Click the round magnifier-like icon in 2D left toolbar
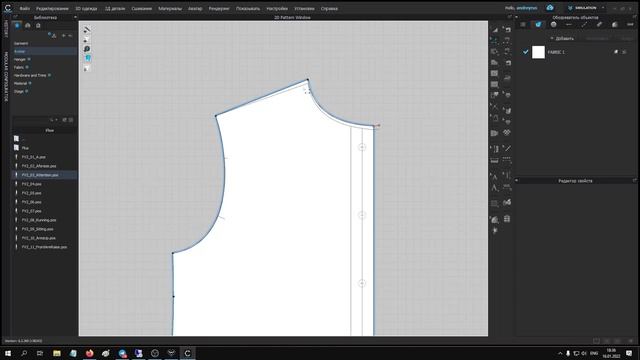 point(87,49)
